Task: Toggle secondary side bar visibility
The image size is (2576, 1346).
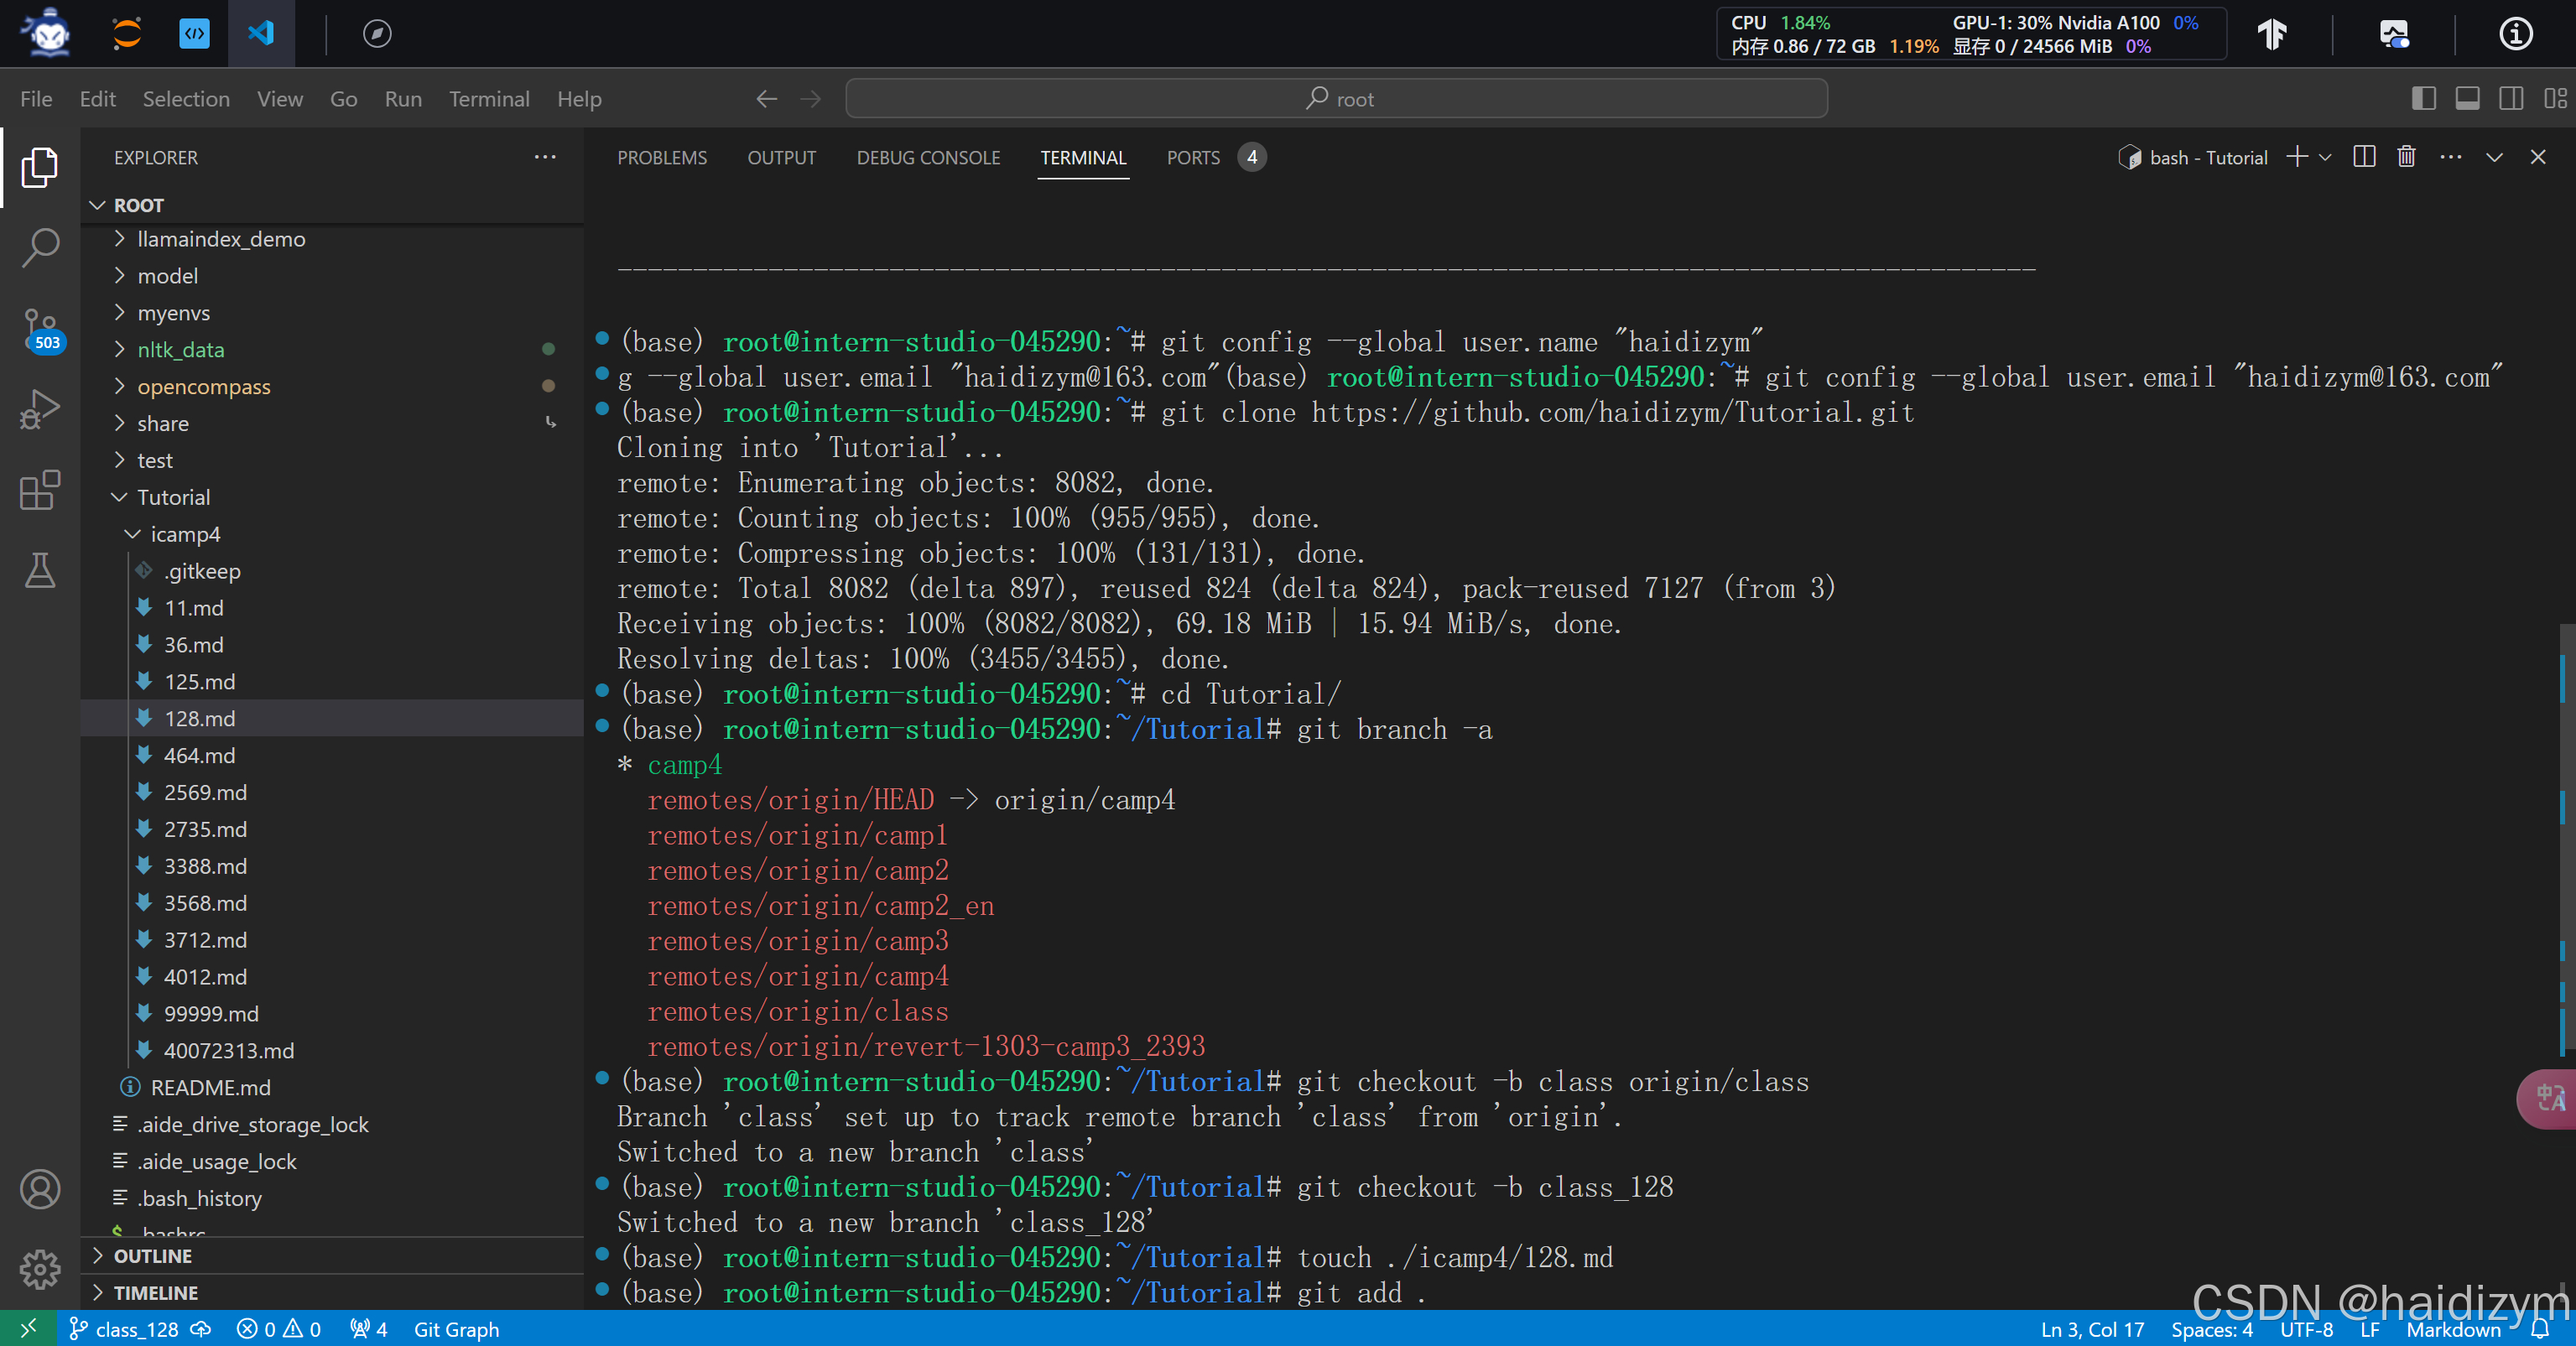Action: [x=2511, y=98]
